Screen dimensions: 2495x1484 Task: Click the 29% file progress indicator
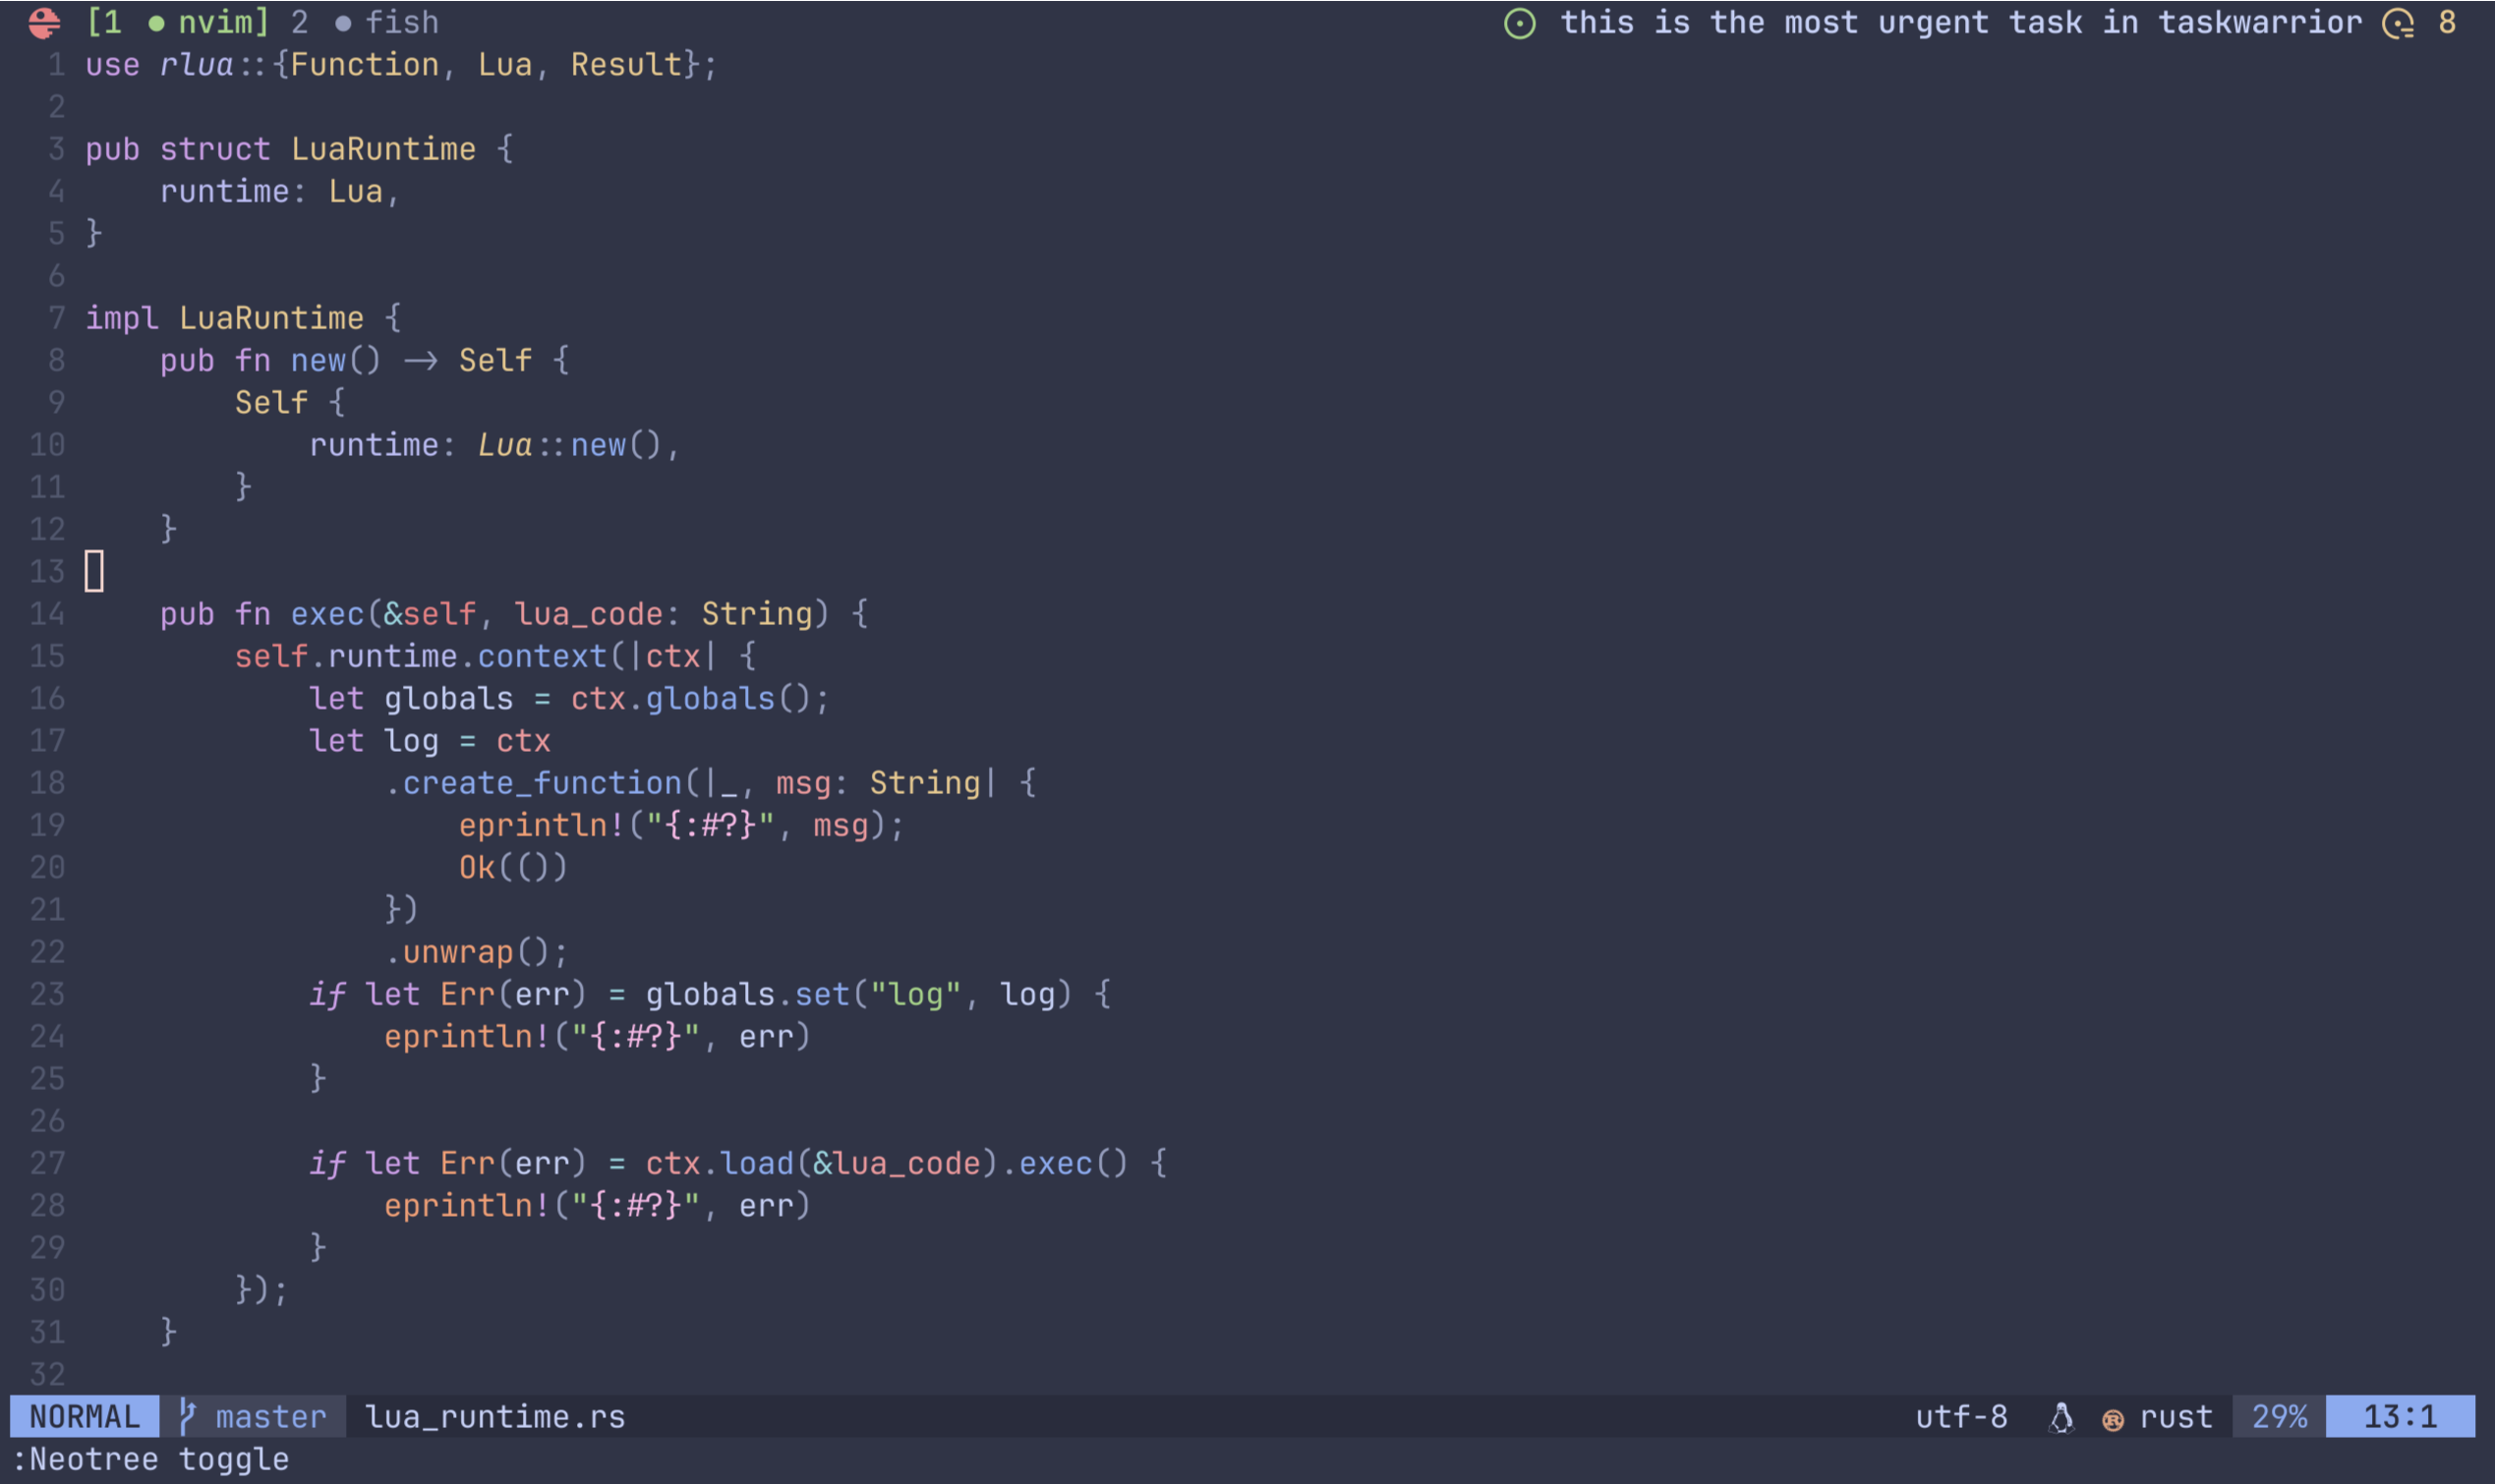pyautogui.click(x=2279, y=1416)
